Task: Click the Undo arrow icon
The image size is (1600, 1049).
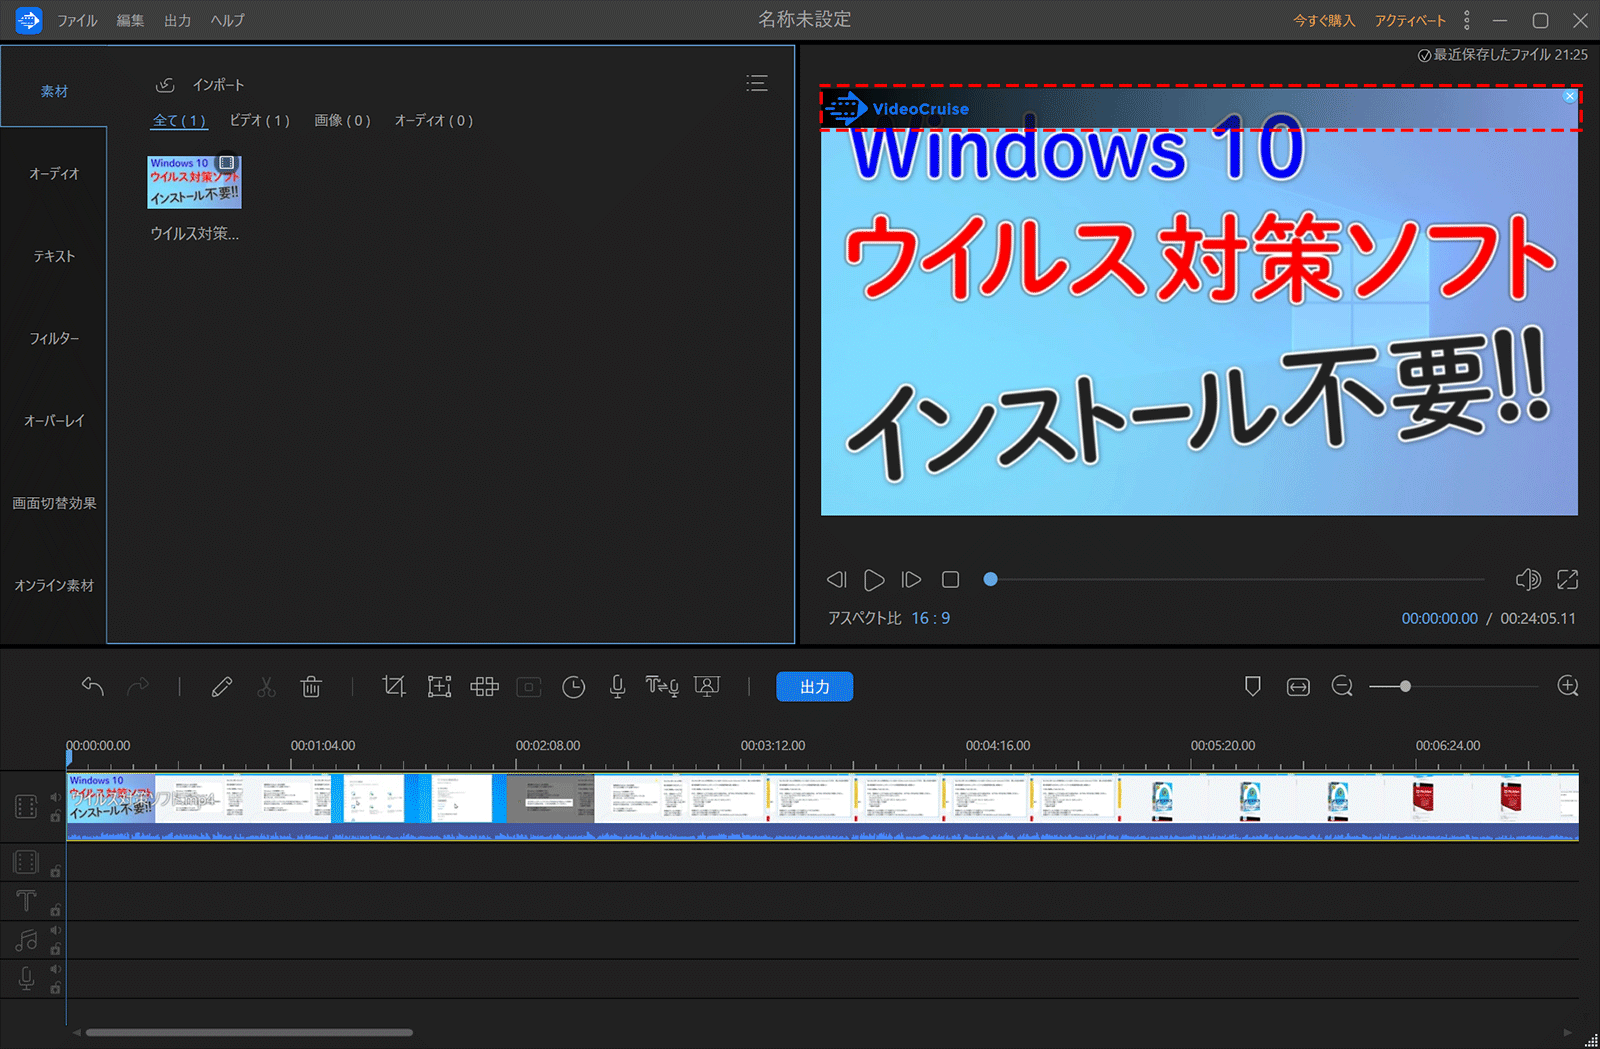Action: [x=93, y=686]
